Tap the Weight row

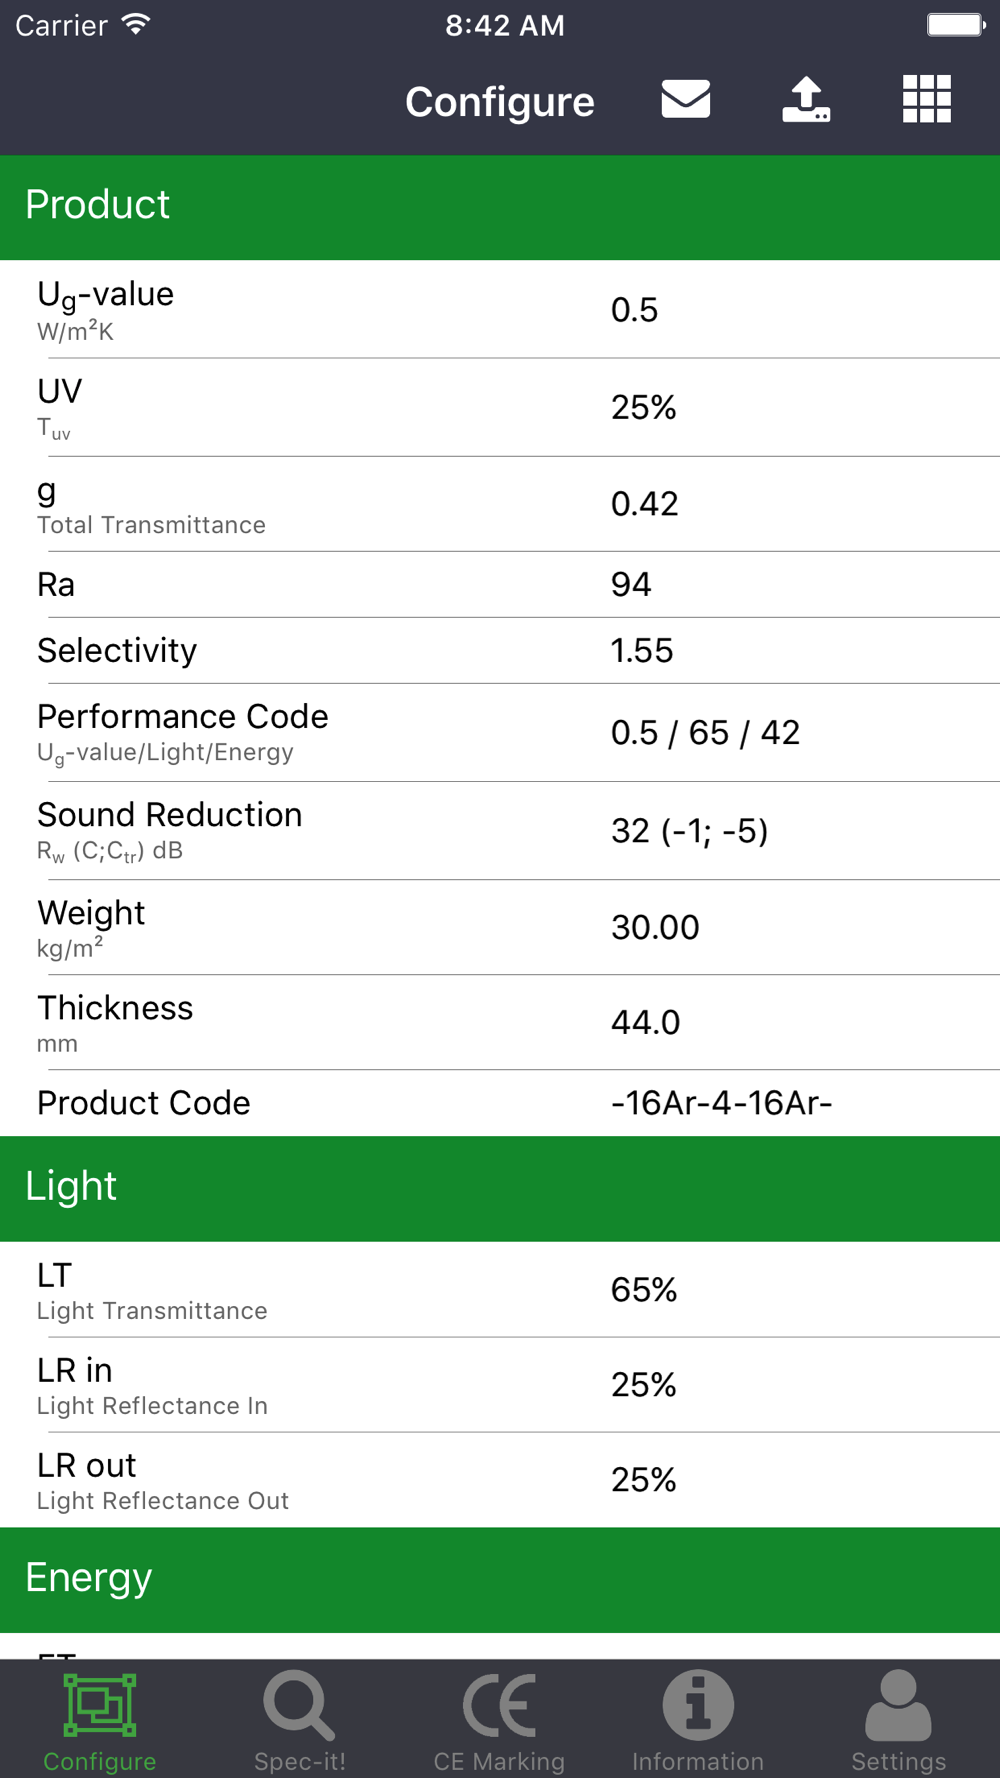[500, 927]
